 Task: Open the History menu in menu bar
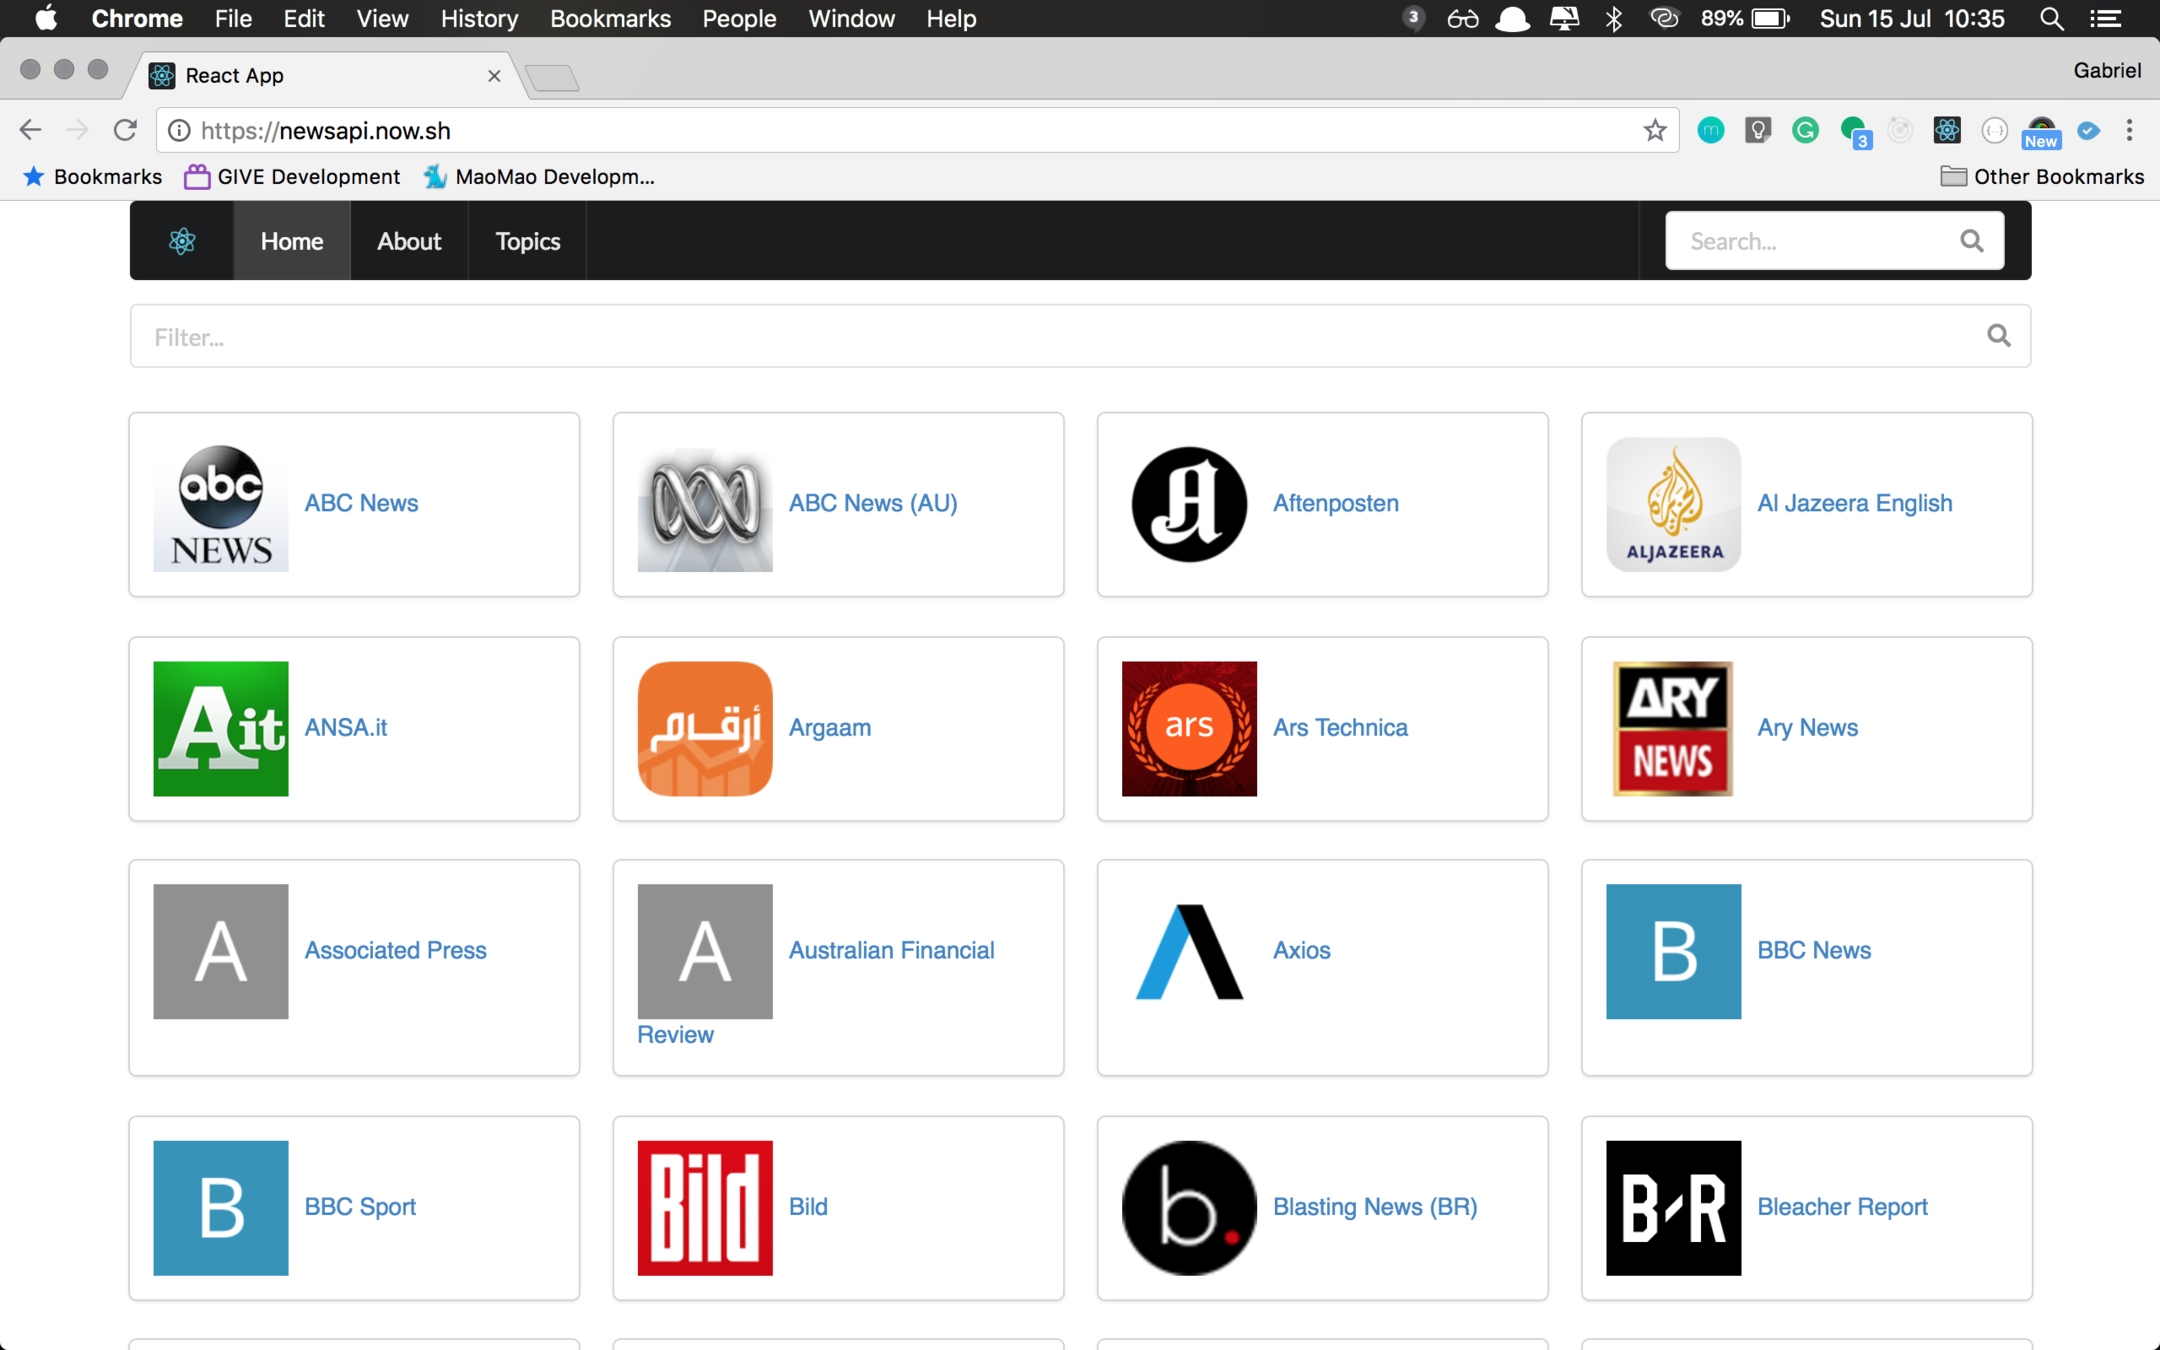pyautogui.click(x=479, y=19)
